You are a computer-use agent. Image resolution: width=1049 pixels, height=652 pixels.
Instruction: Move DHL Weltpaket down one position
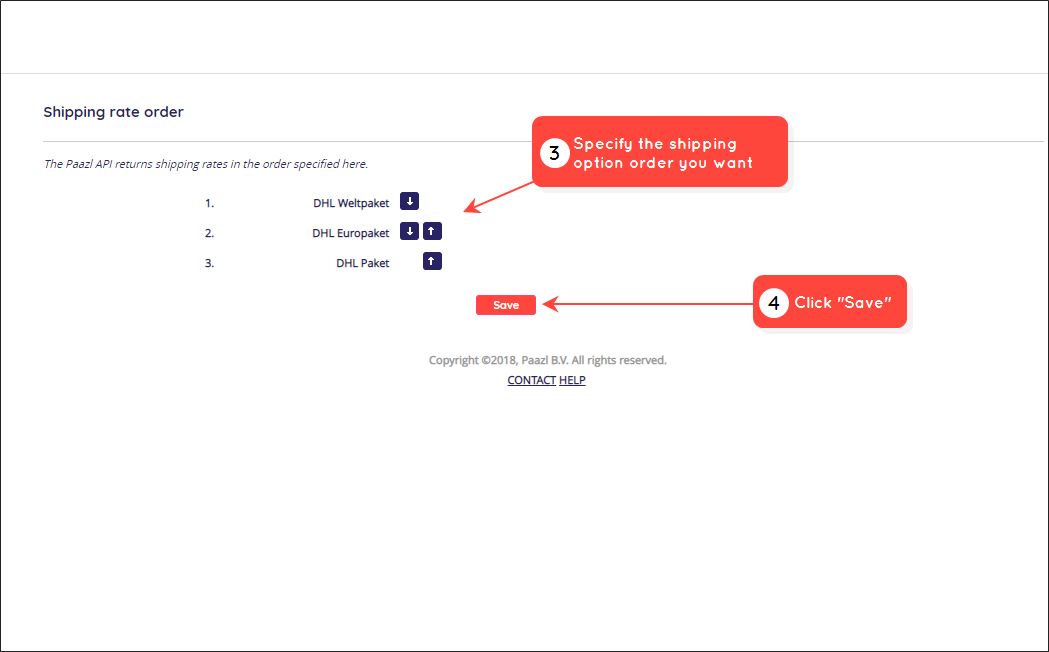409,201
